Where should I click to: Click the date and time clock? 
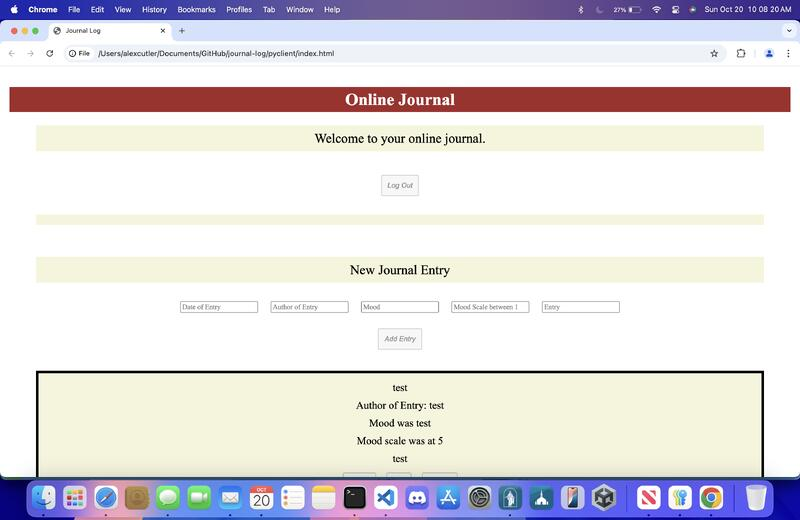click(x=748, y=9)
